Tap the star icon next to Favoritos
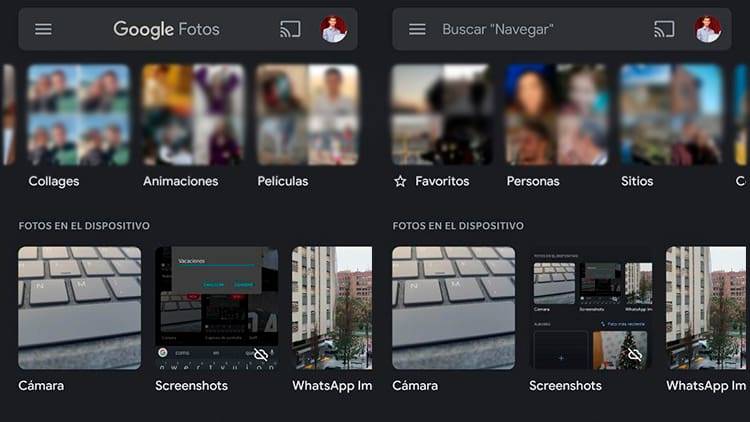The image size is (750, 422). tap(400, 182)
